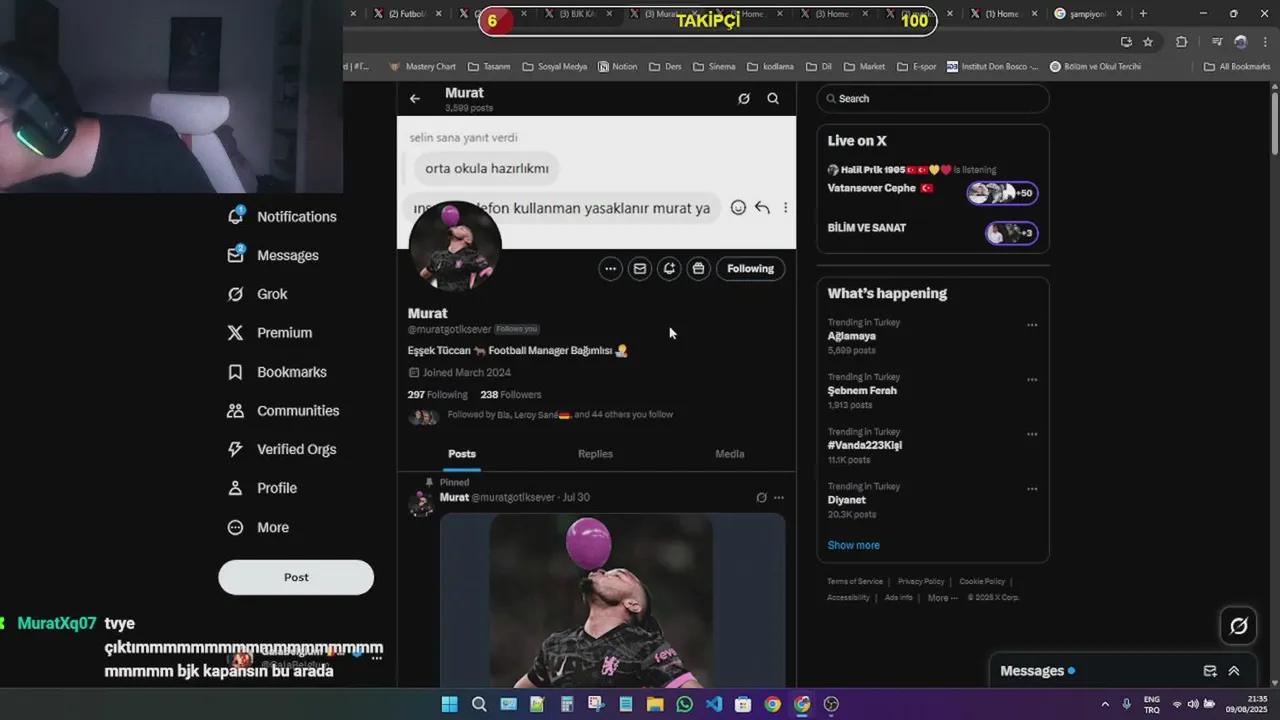Open options for the Ağlamaya trend
This screenshot has height=720, width=1280.
click(x=1032, y=325)
